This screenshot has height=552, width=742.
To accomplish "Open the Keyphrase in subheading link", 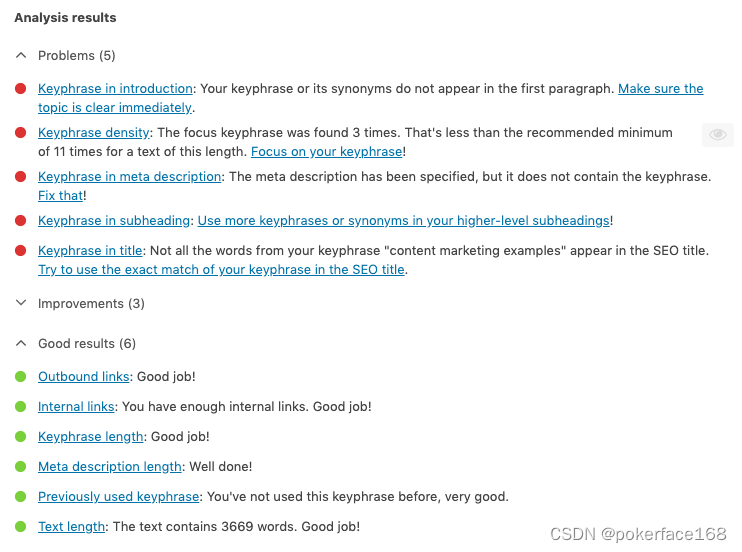I will (114, 221).
